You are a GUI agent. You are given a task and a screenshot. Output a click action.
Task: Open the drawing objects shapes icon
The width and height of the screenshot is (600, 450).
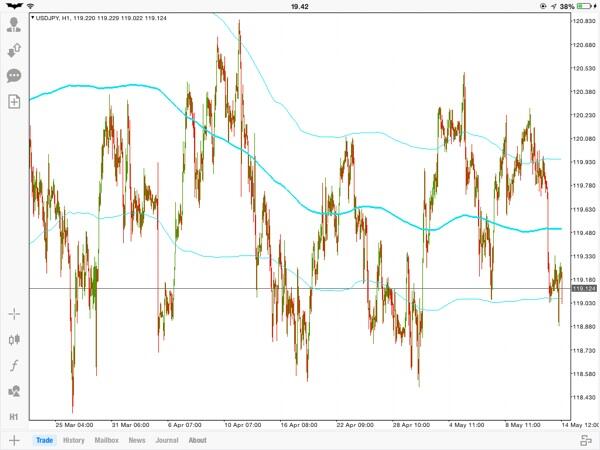[x=14, y=391]
